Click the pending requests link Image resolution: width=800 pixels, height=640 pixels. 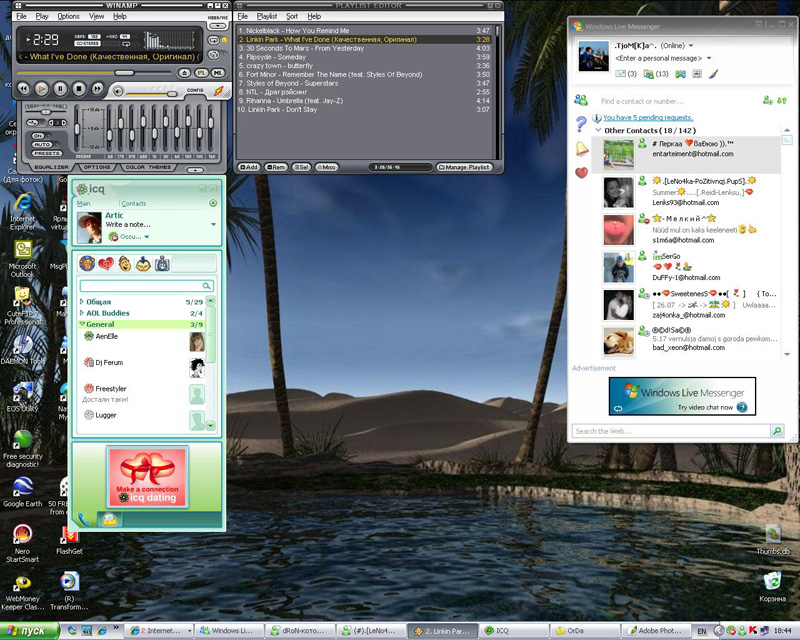tap(648, 117)
